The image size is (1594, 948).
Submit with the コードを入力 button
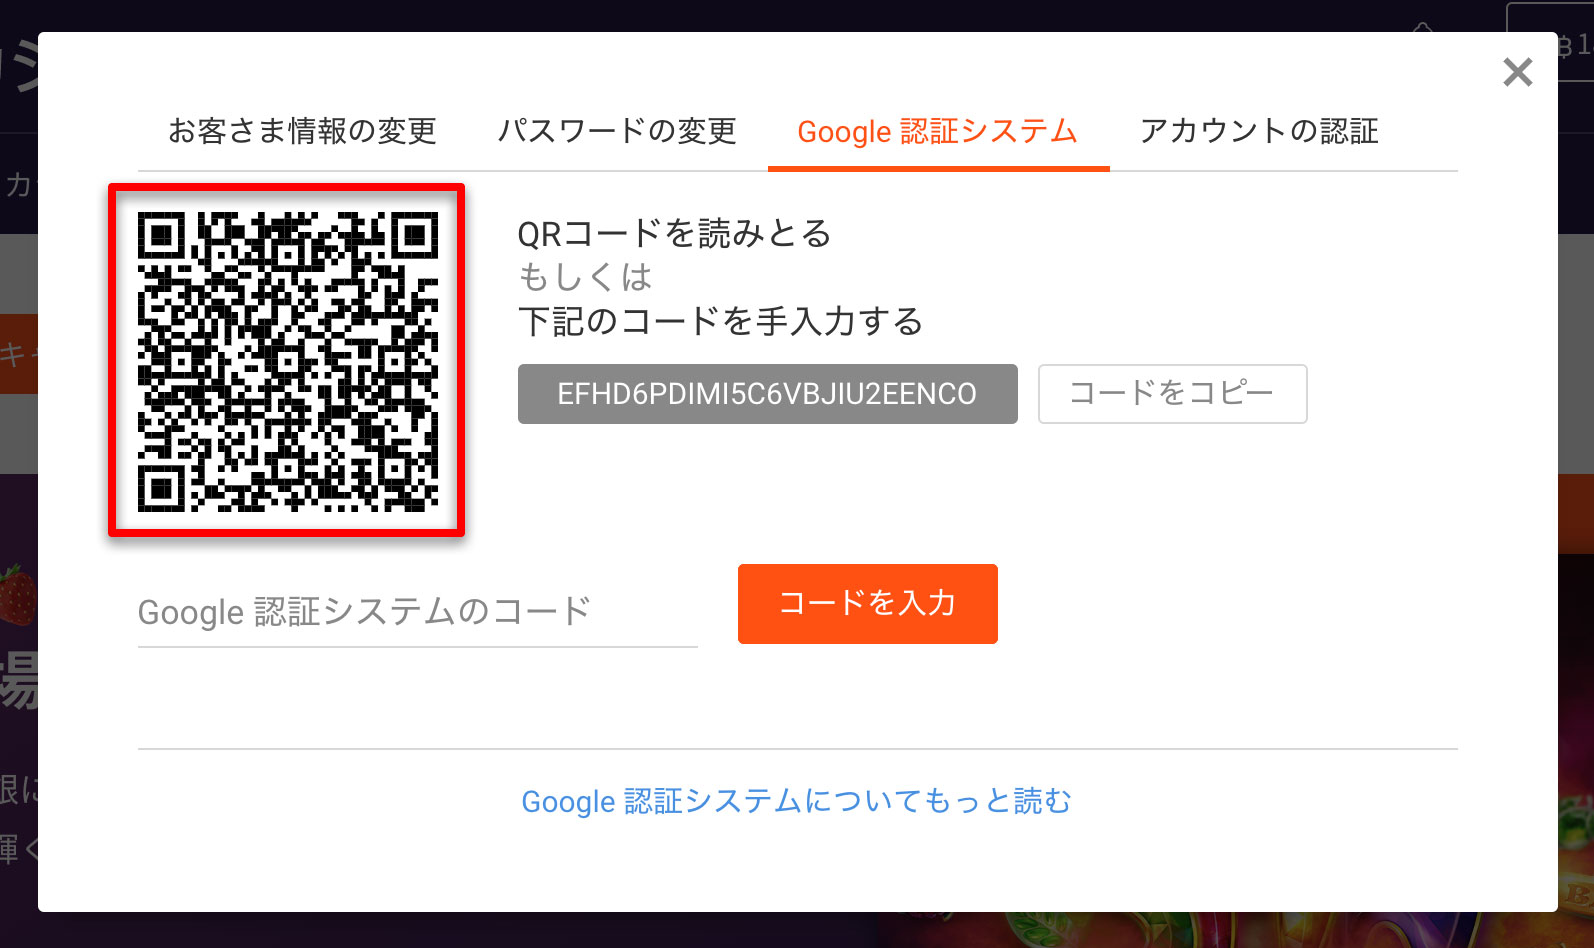pos(867,603)
